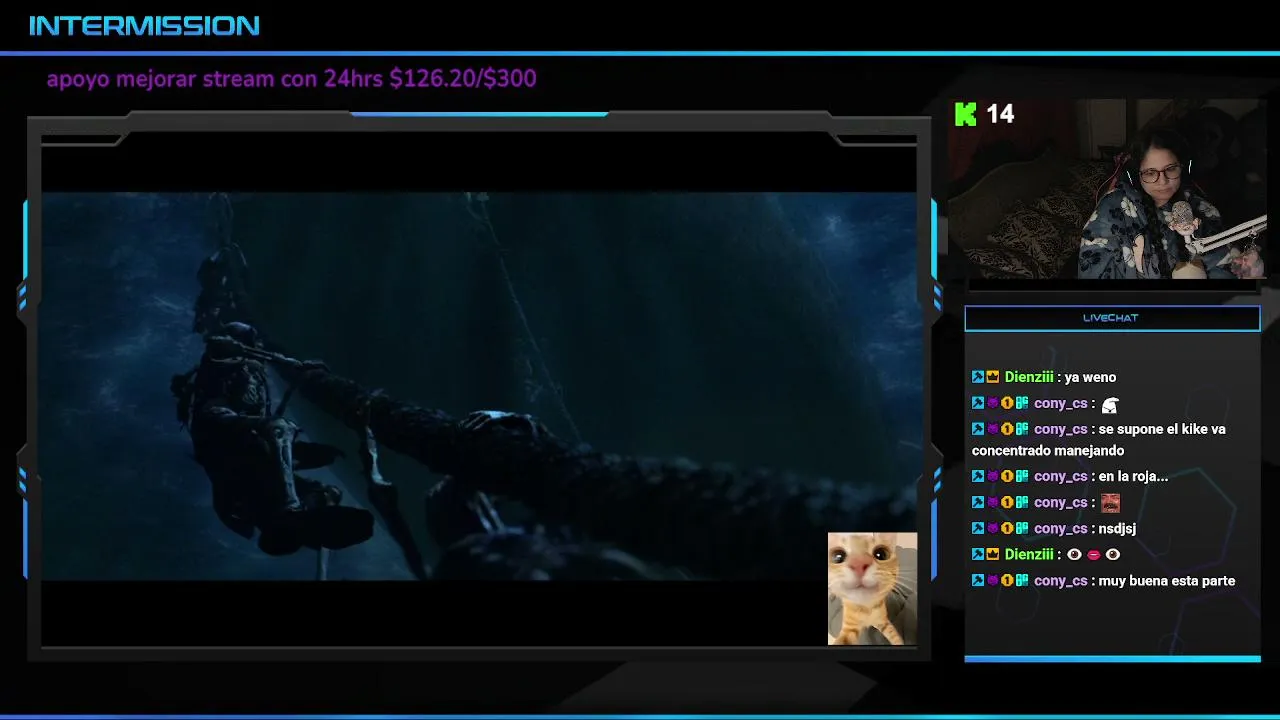
Task: Click the orange cat picture
Action: (x=872, y=588)
